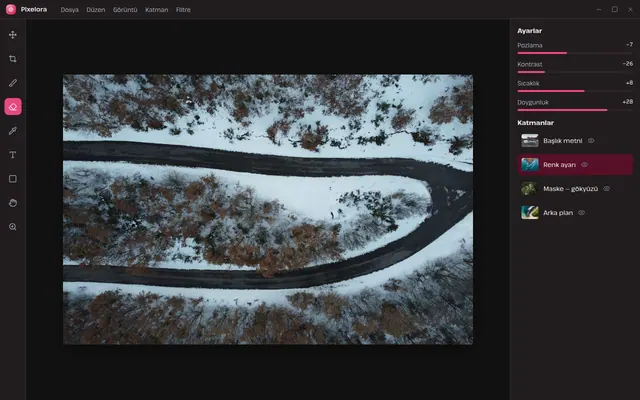Adjust the Kontrast slider
640x400 pixels.
click(x=575, y=72)
